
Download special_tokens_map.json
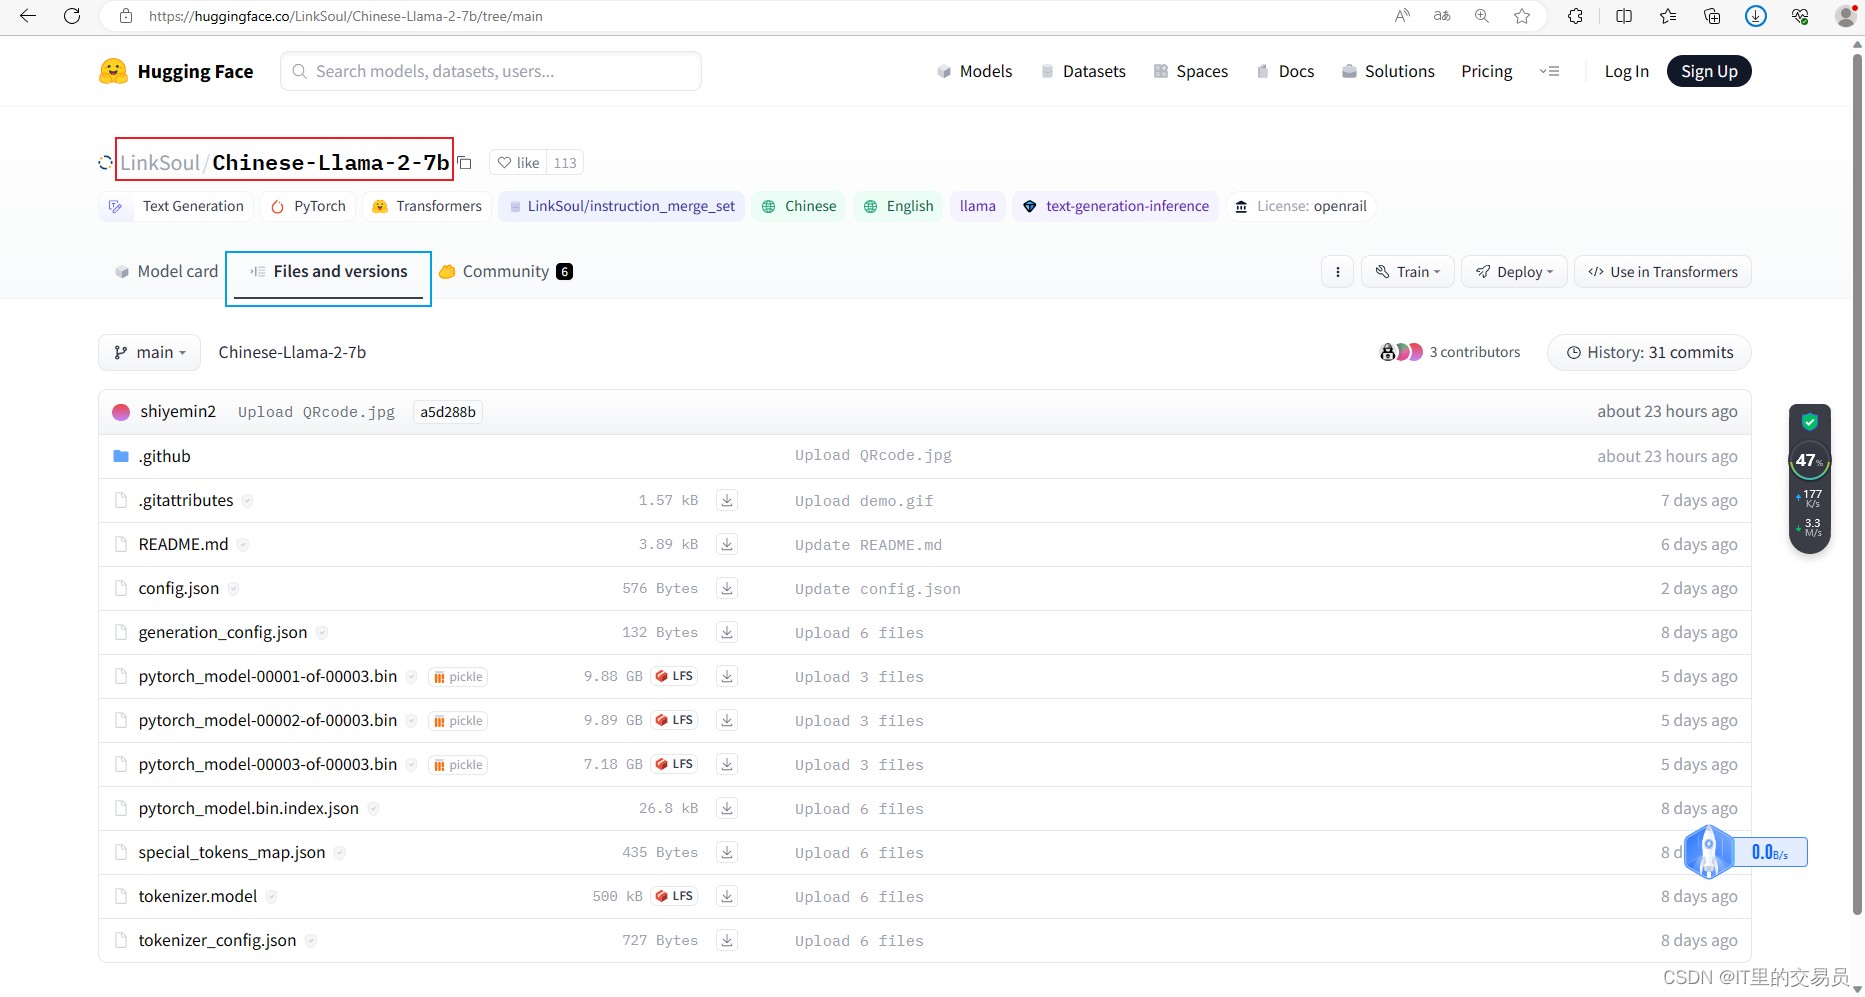click(x=727, y=852)
